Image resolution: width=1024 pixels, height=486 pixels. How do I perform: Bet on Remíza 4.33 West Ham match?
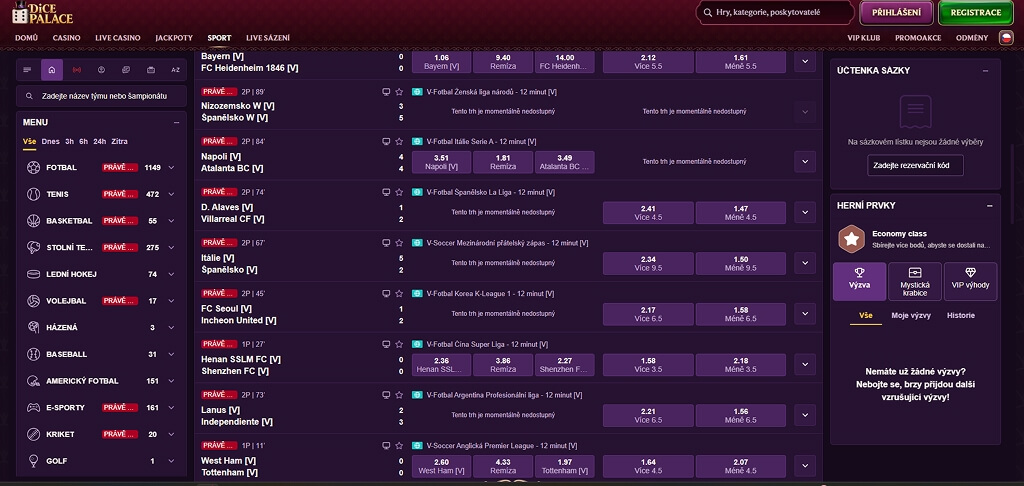(x=502, y=466)
